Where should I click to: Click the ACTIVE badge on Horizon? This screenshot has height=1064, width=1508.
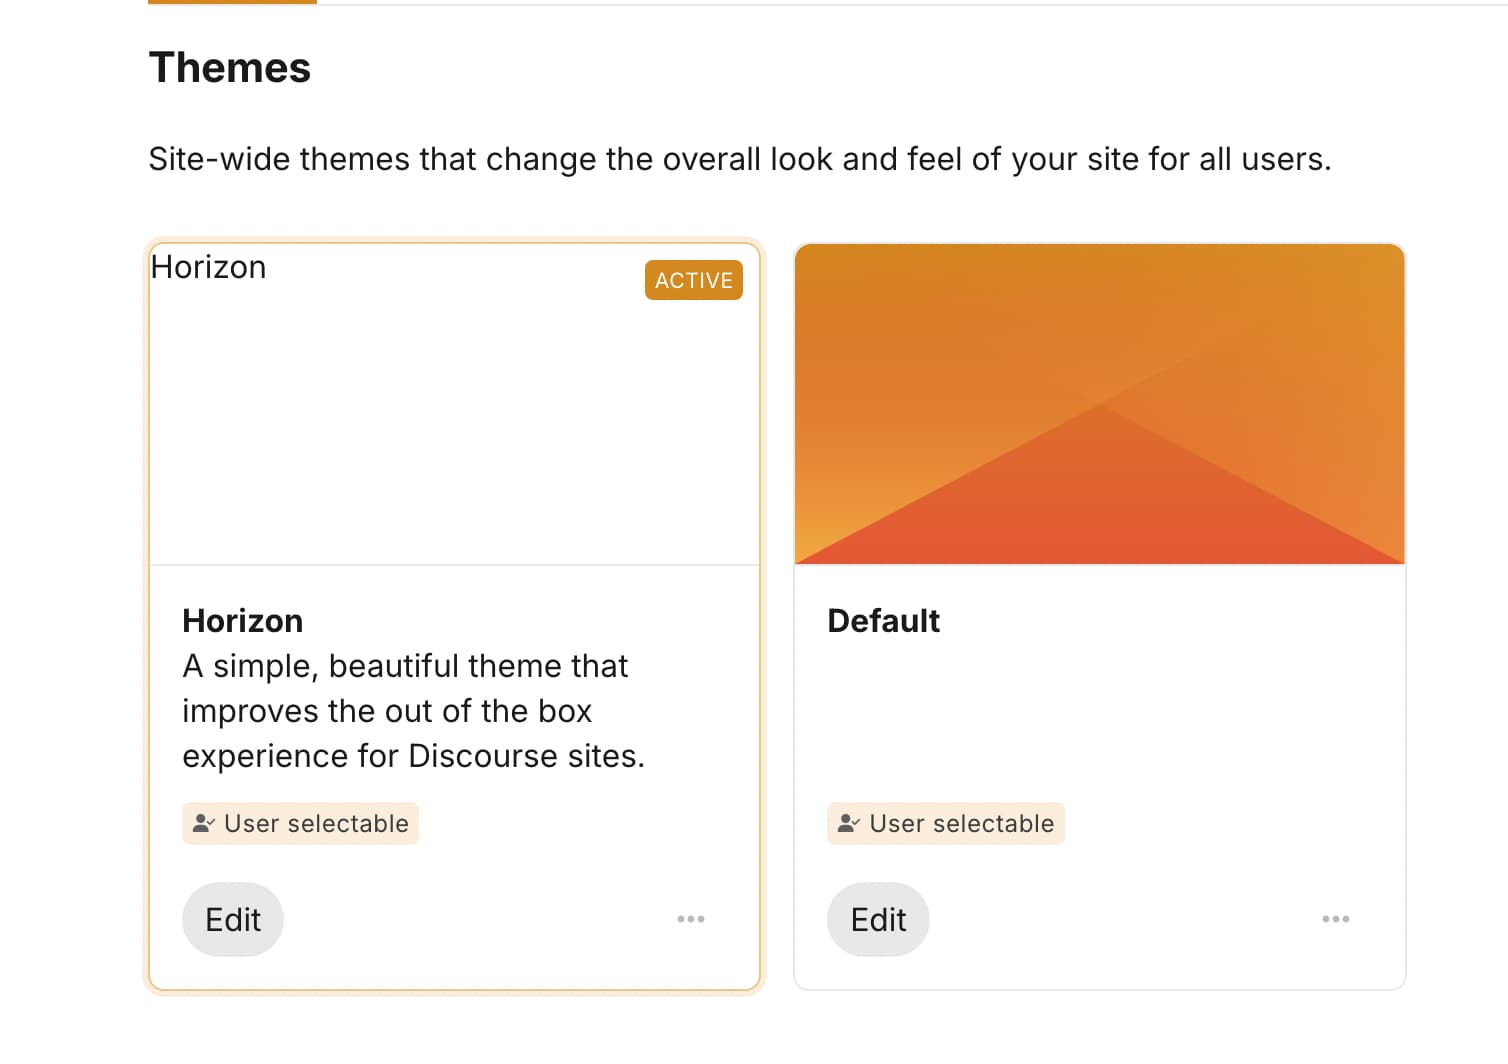(x=694, y=280)
